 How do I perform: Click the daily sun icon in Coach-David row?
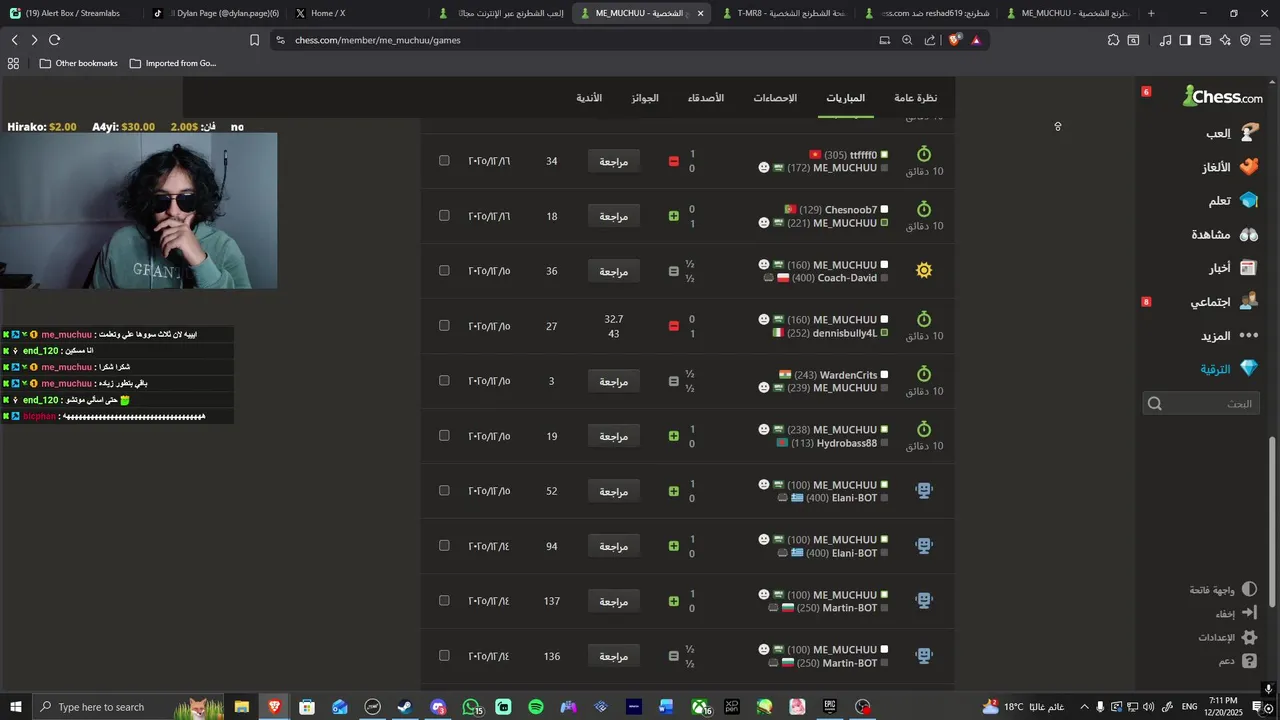pos(924,270)
